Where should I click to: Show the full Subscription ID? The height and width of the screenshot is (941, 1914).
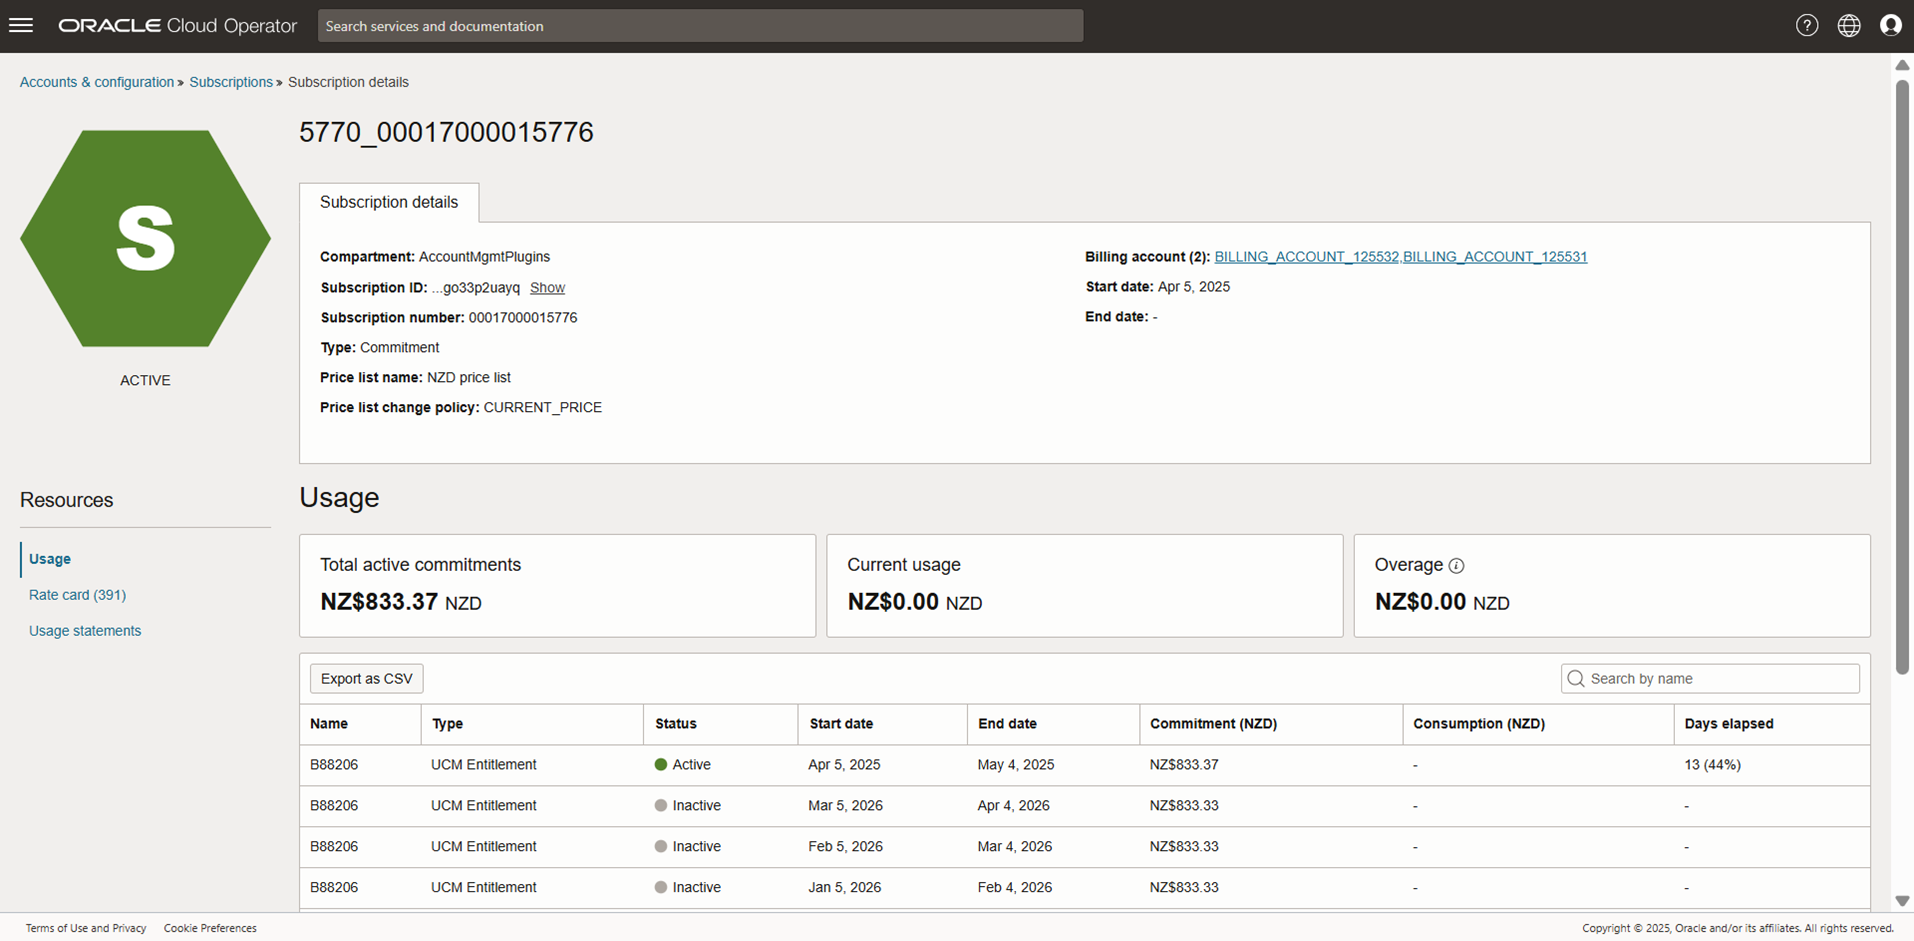click(x=547, y=288)
